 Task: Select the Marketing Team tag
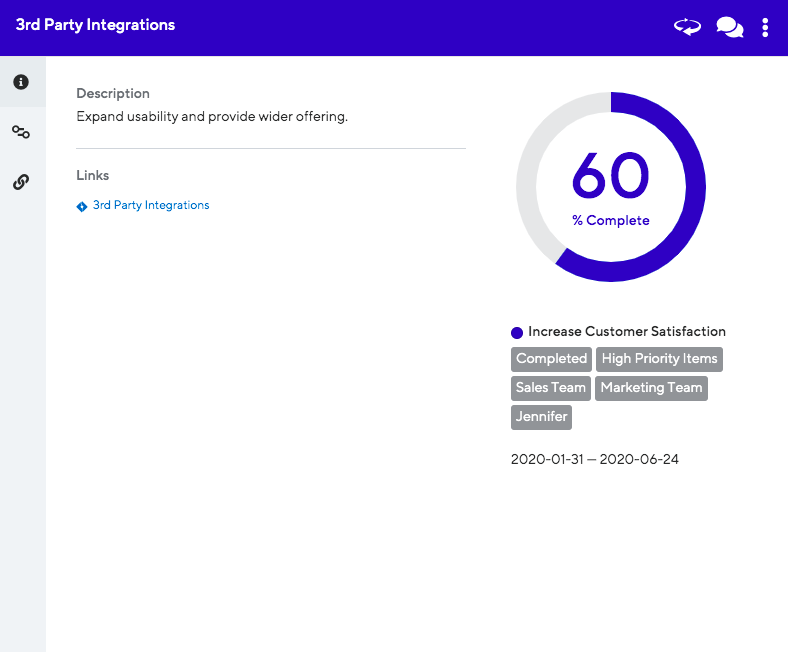651,388
